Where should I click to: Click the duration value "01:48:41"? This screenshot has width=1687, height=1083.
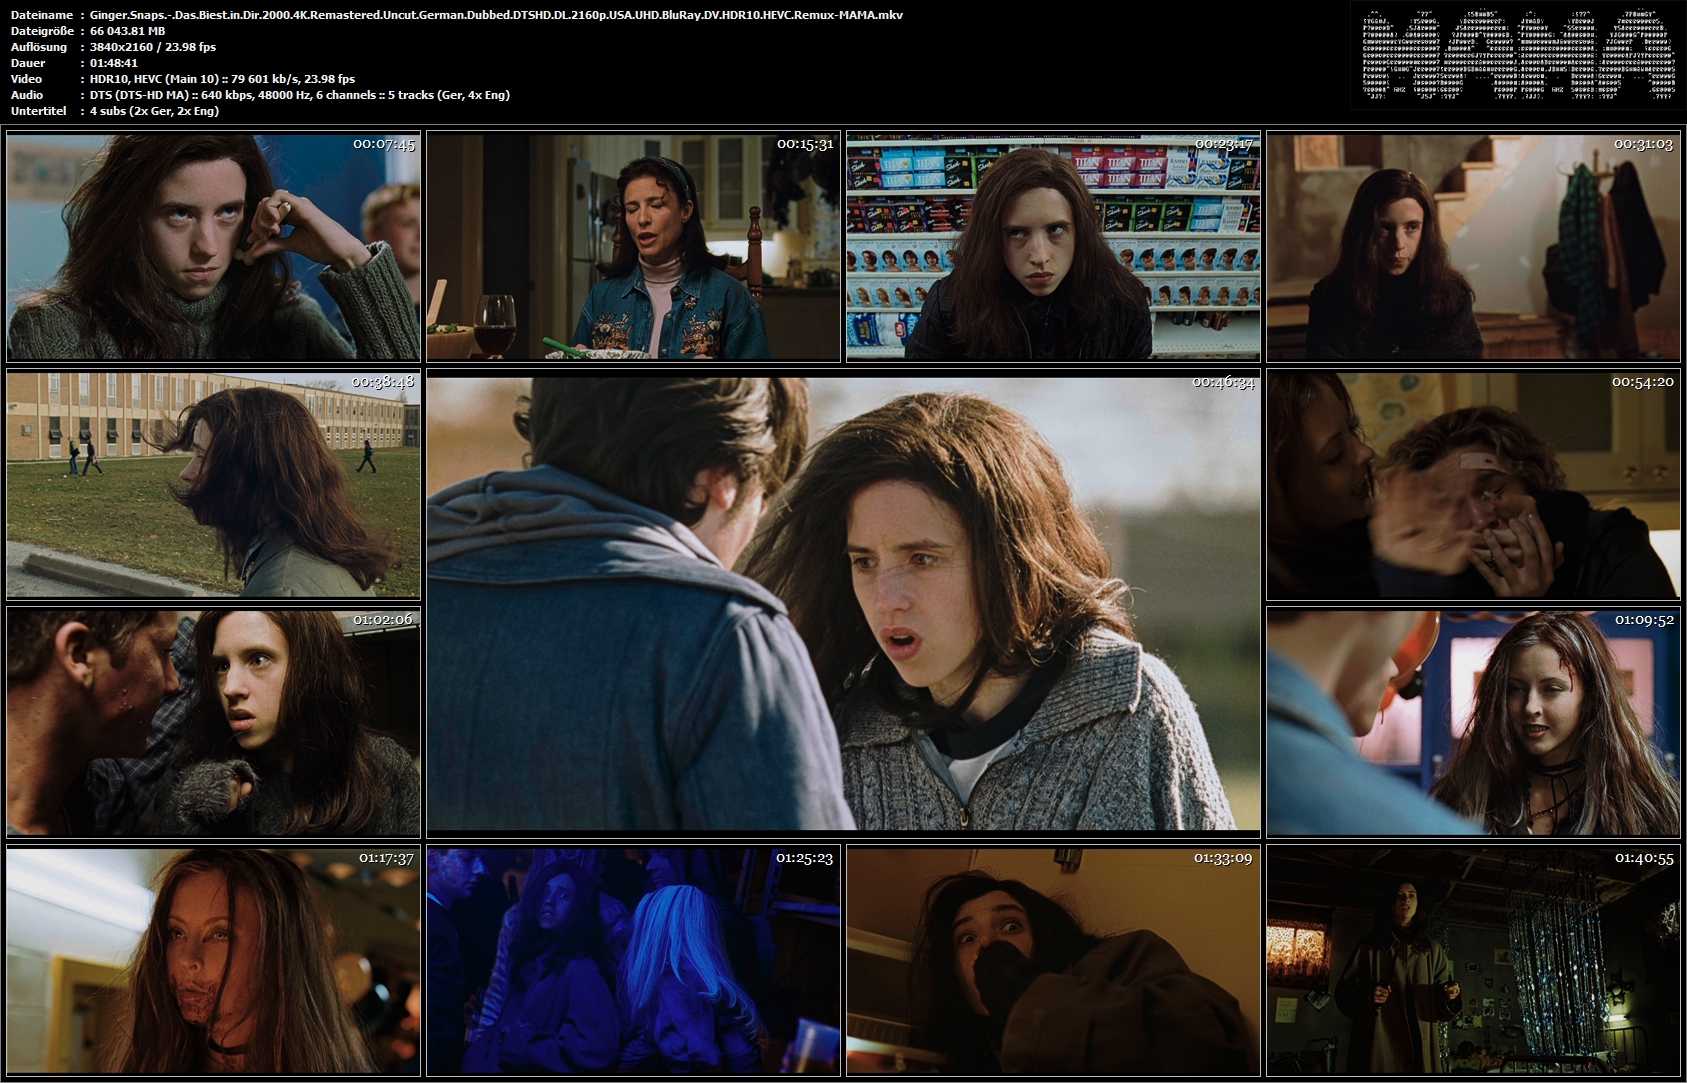(114, 63)
